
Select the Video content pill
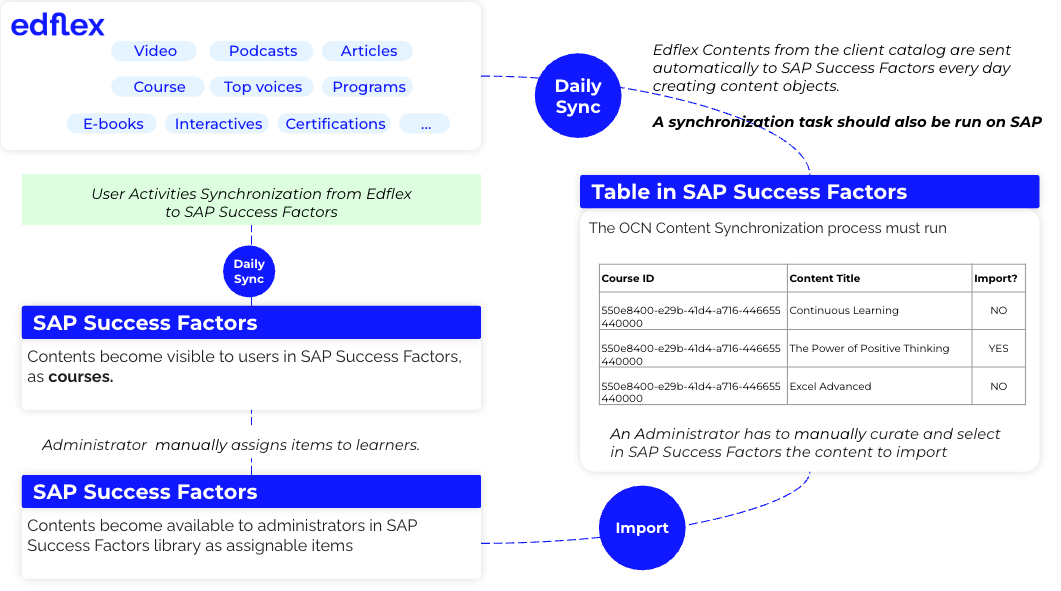pos(154,51)
